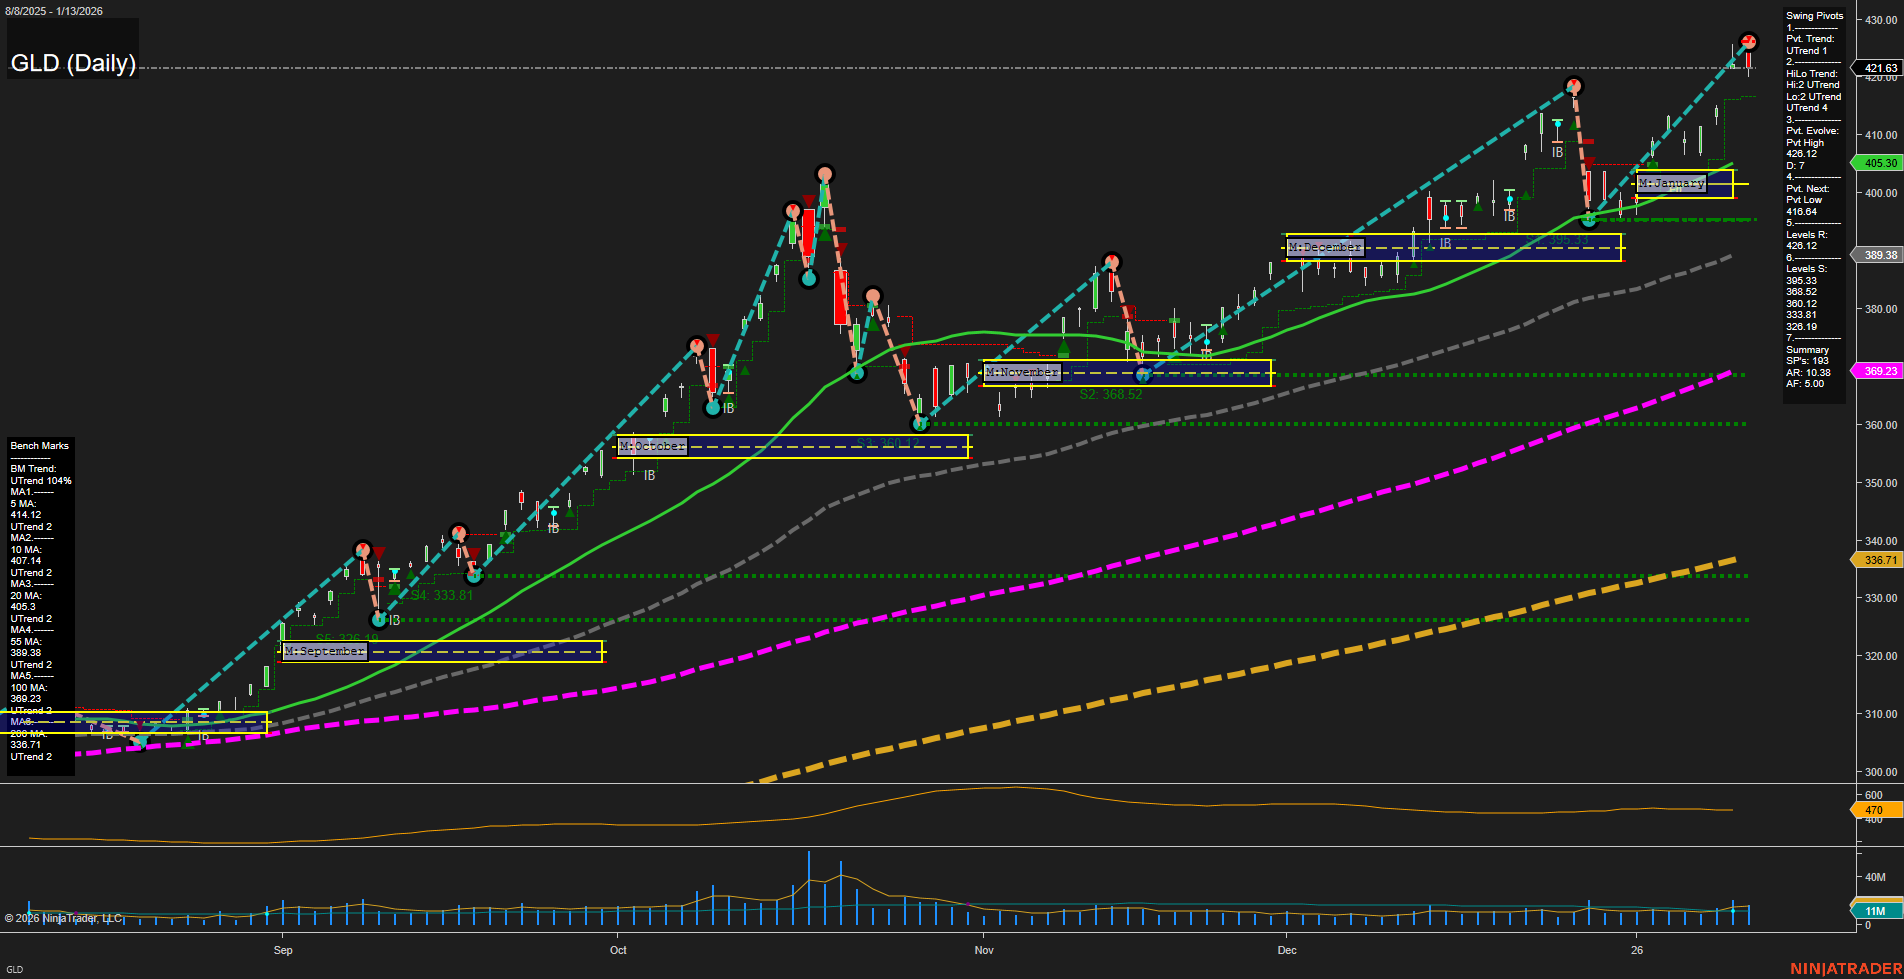This screenshot has height=979, width=1904.
Task: Open the GLD instrument tab at bottom left
Action: pos(14,968)
